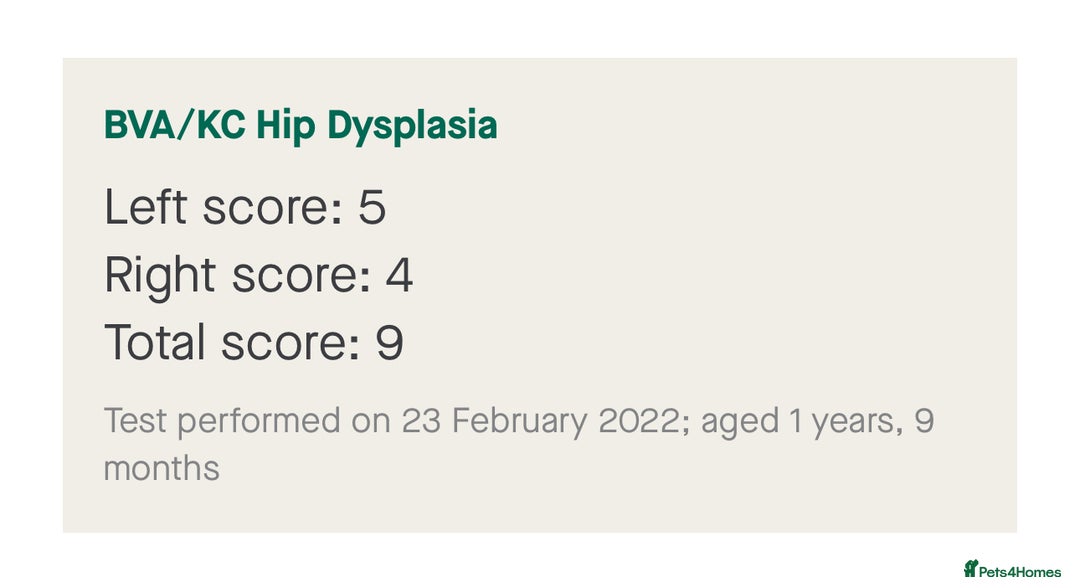Click the Pets4Homes brand name text

click(1020, 572)
